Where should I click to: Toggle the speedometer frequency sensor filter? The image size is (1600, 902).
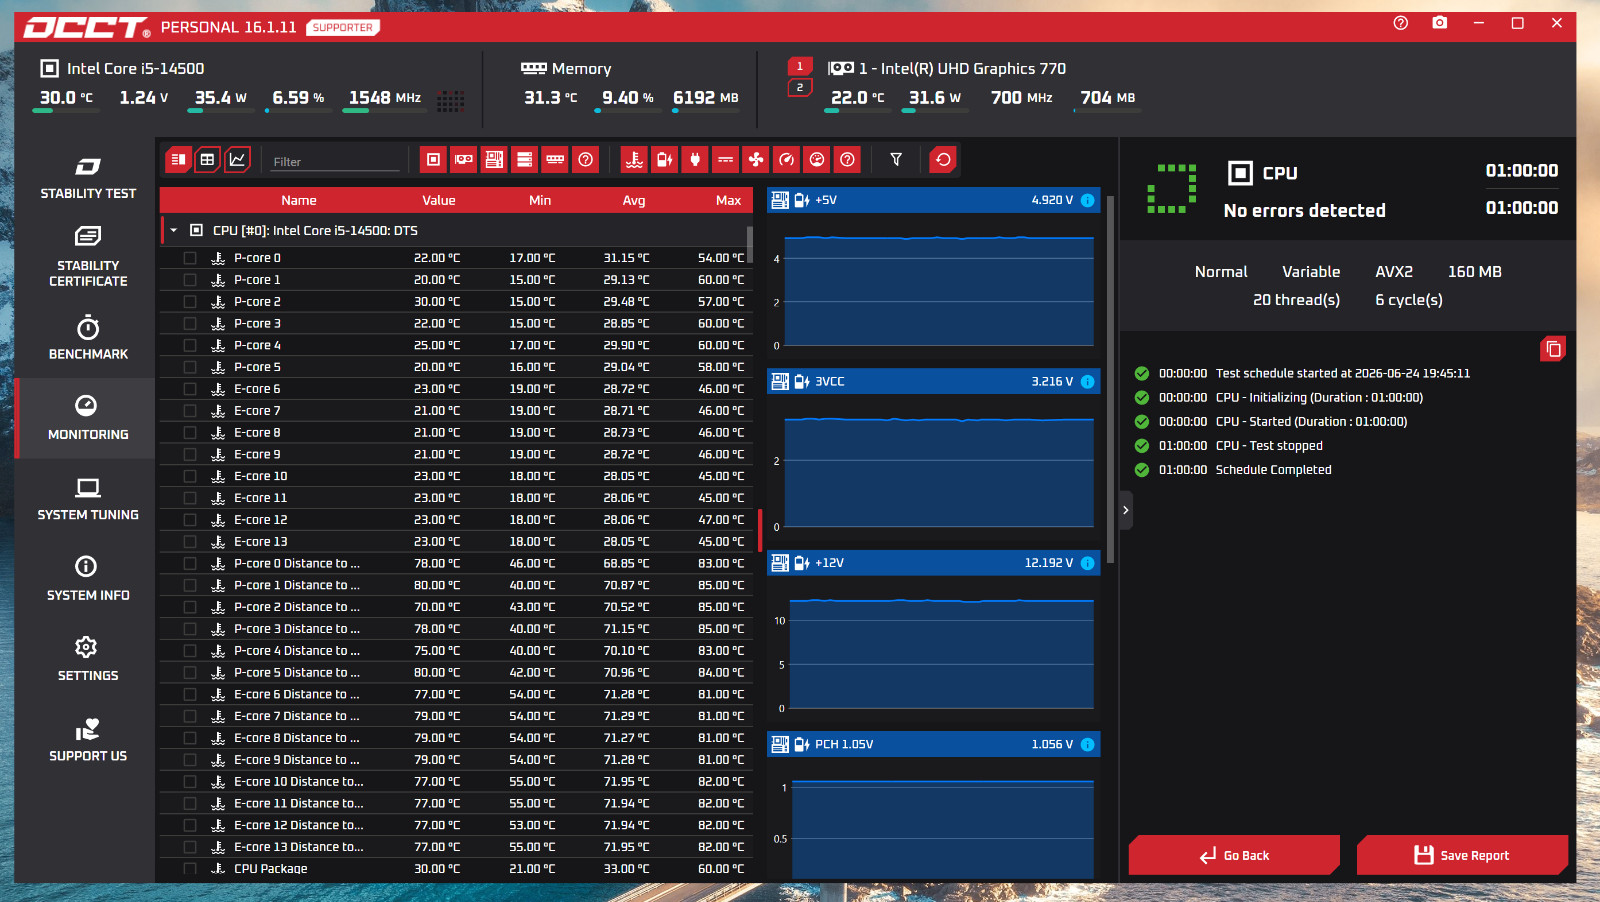pyautogui.click(x=787, y=159)
